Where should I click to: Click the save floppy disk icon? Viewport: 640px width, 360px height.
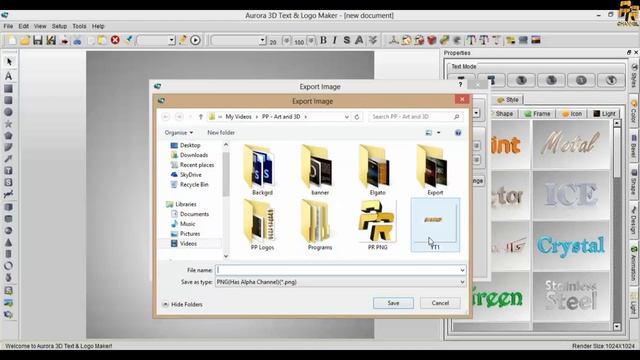[x=38, y=40]
